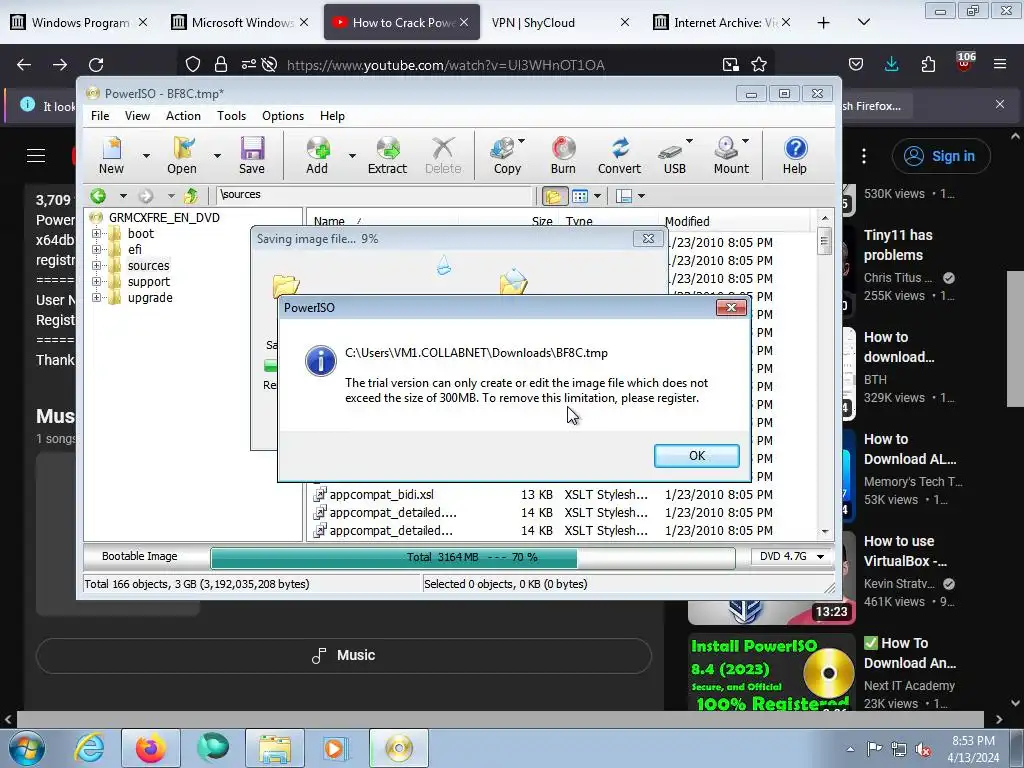The width and height of the screenshot is (1024, 768).
Task: Expand the upgrade folder tree node
Action: pos(97,298)
